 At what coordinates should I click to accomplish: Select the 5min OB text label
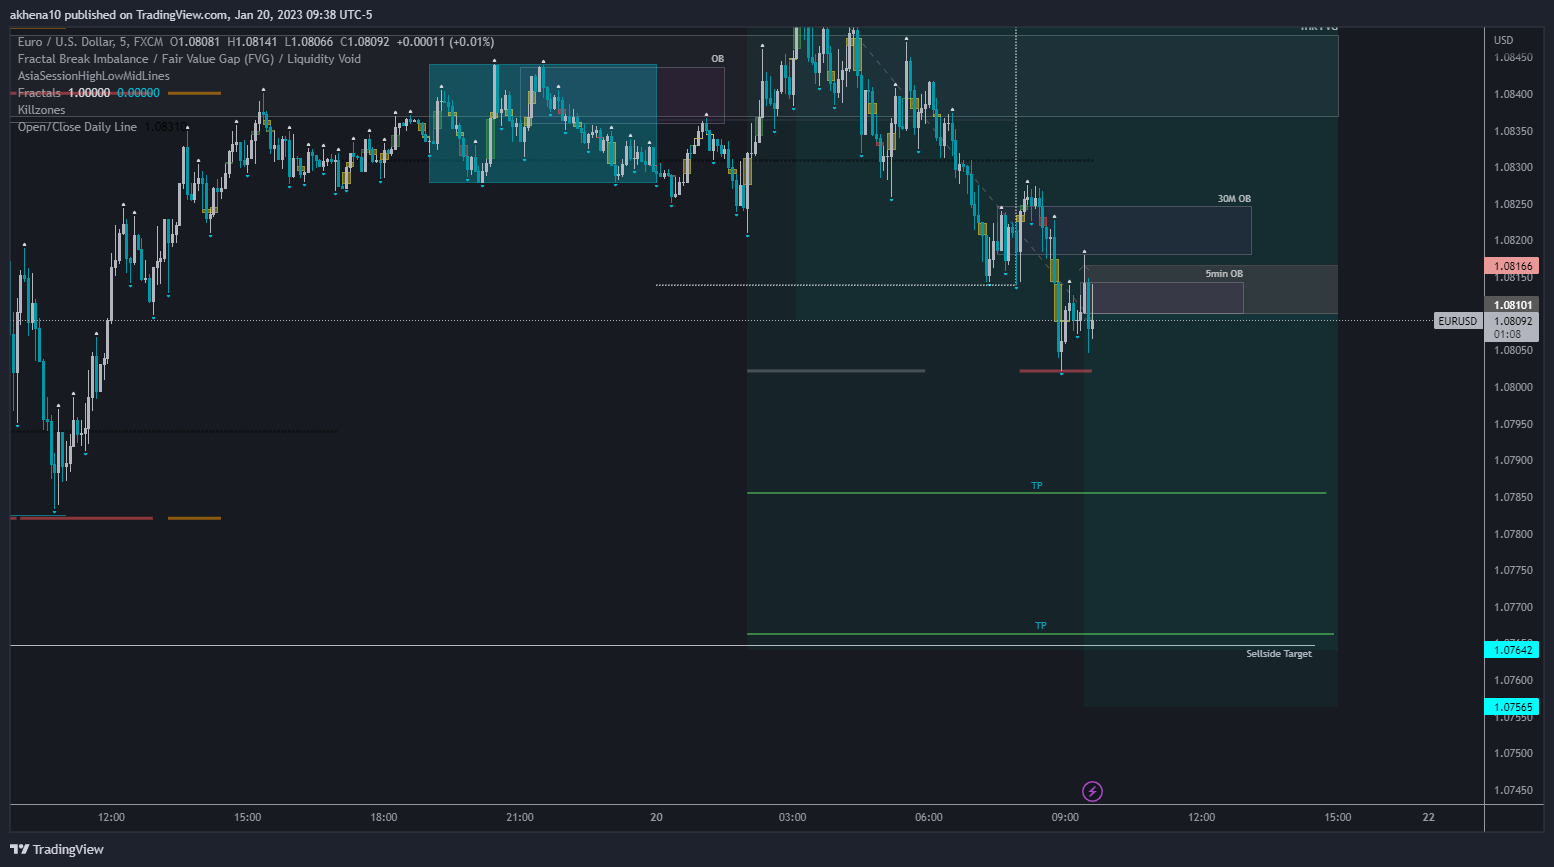(x=1224, y=274)
